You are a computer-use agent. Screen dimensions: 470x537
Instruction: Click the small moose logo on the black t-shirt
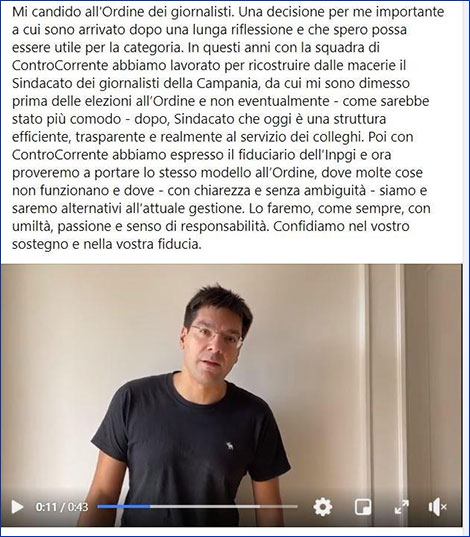click(230, 446)
